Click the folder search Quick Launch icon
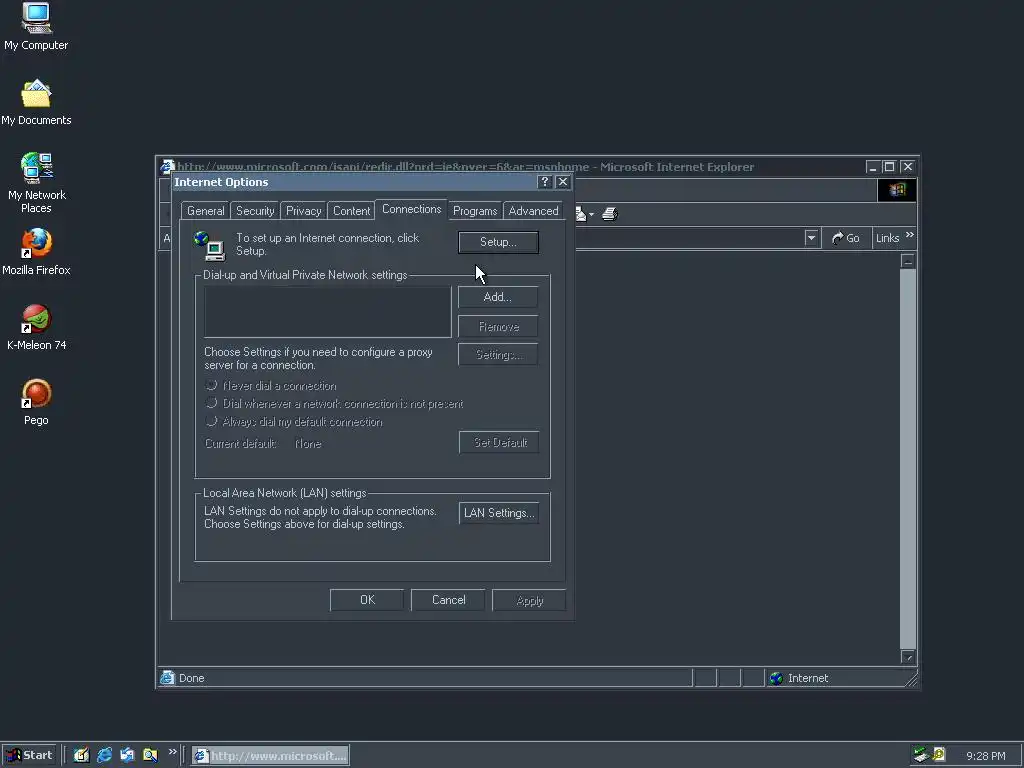 pyautogui.click(x=150, y=755)
